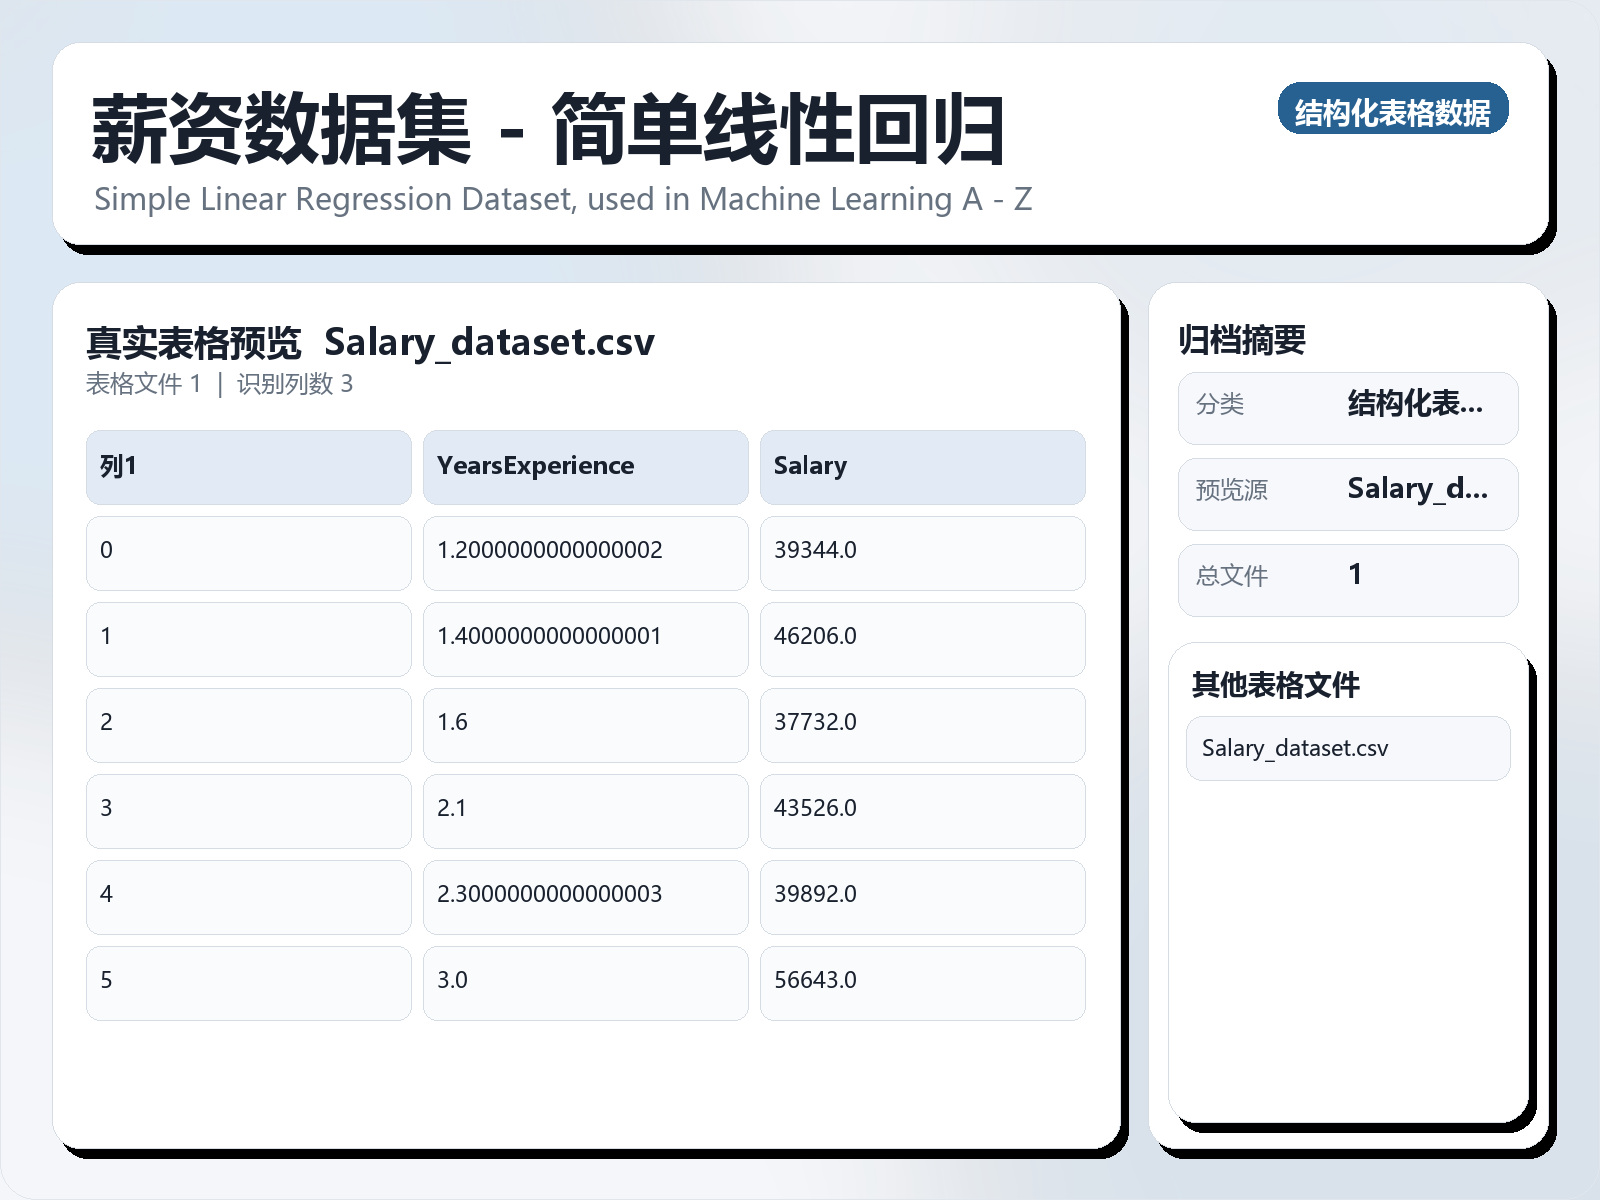
Task: Click the 预览源 field showing Salary_d...
Action: (x=1348, y=493)
